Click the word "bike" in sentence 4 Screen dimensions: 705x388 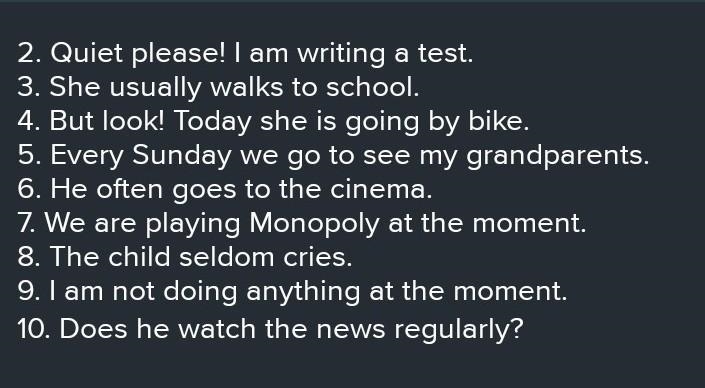pos(495,121)
